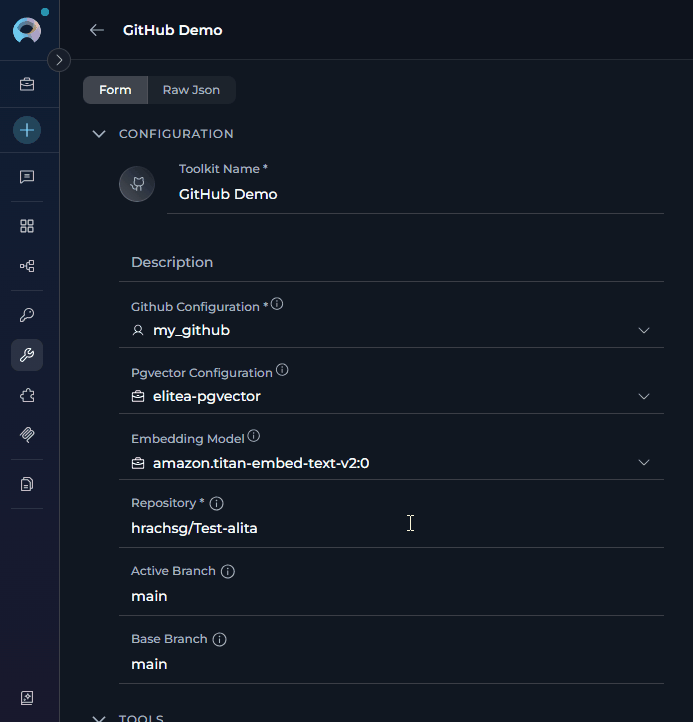Click the bottom sidebar notes icon
Image resolution: width=693 pixels, height=722 pixels.
coord(27,698)
